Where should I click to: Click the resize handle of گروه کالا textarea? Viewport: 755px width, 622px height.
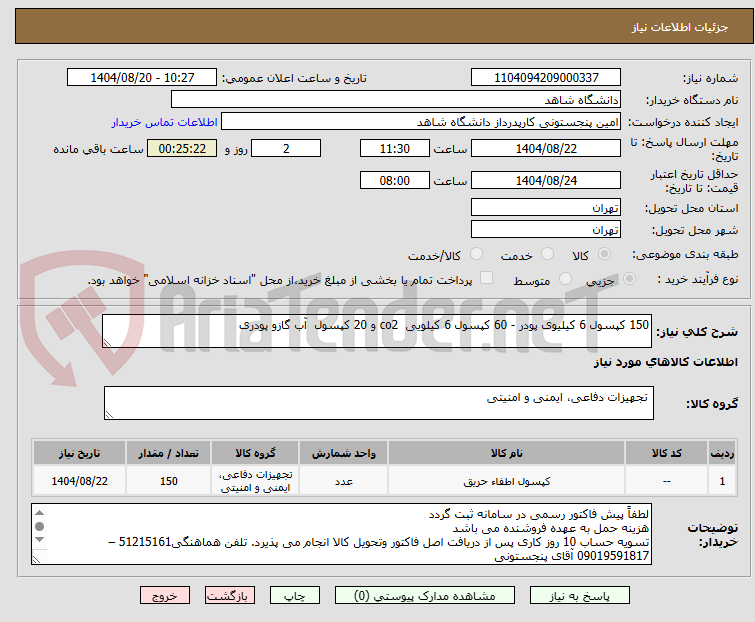coord(109,415)
